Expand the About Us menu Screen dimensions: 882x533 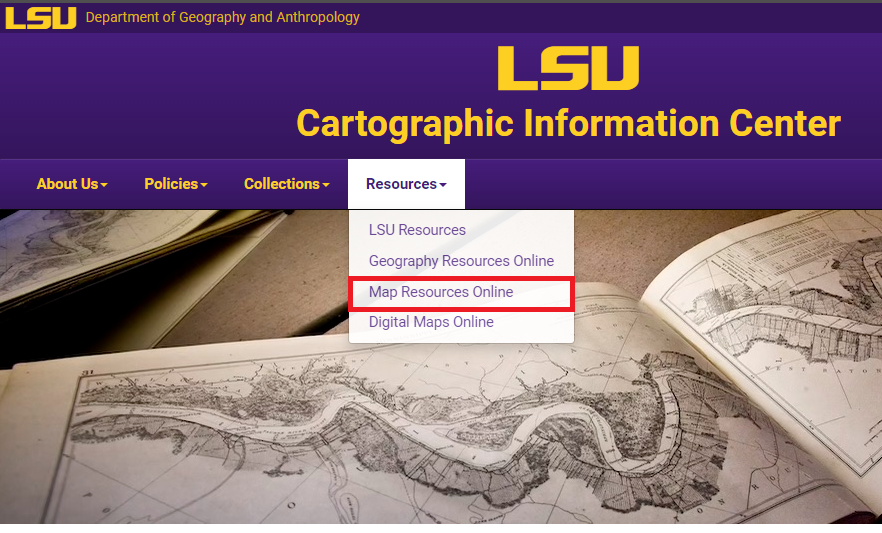(x=72, y=184)
